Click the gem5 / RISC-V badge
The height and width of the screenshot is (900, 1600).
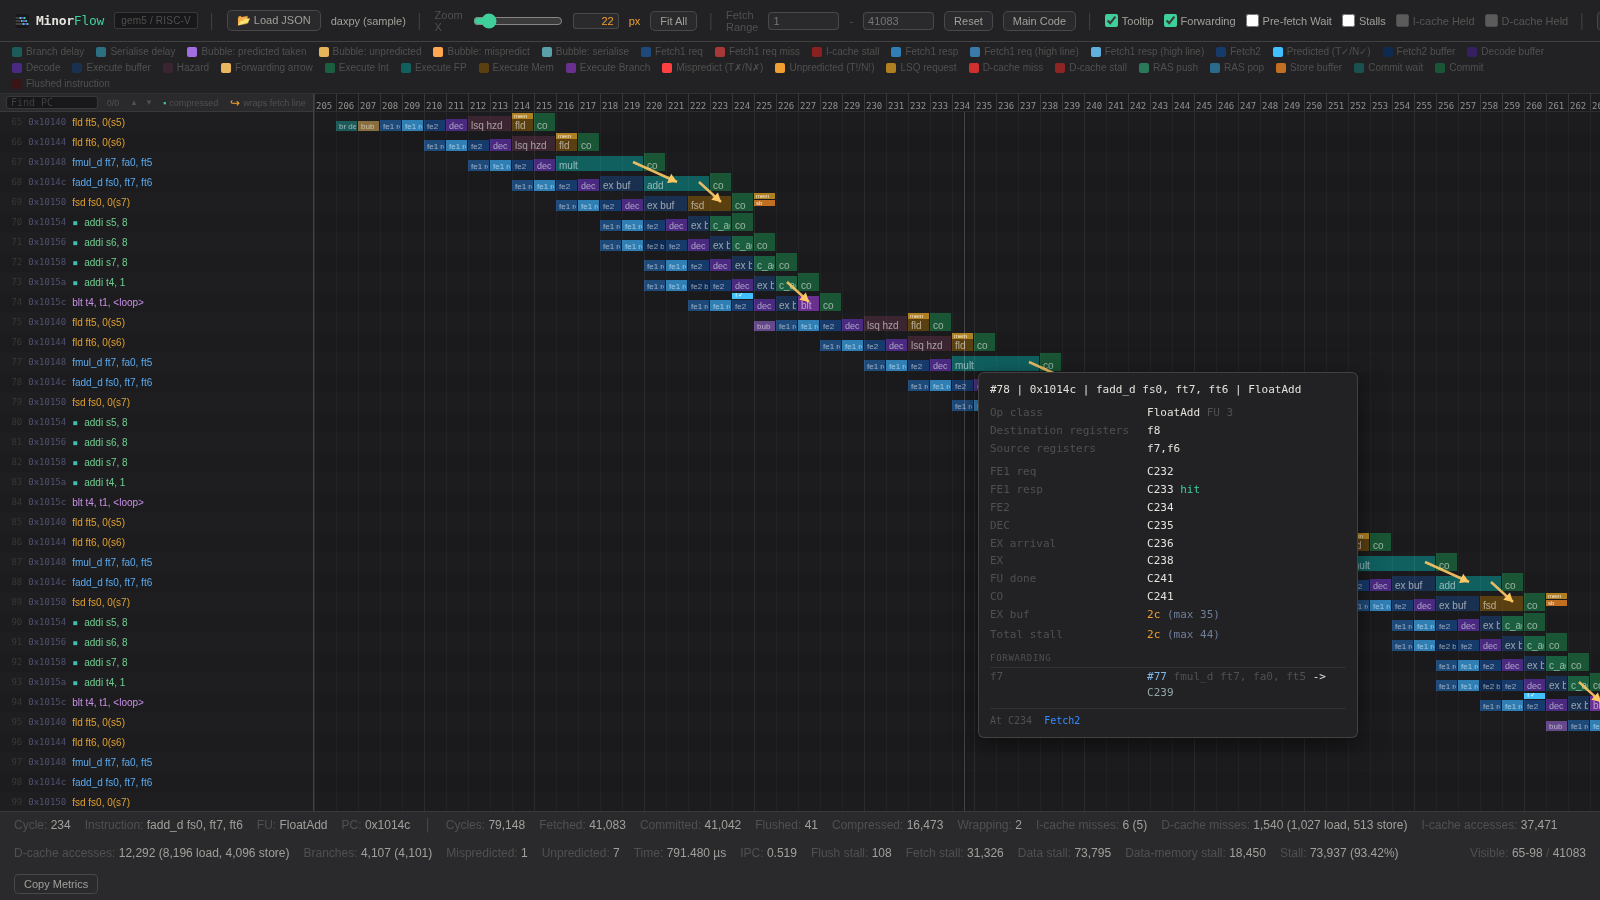click(x=156, y=21)
